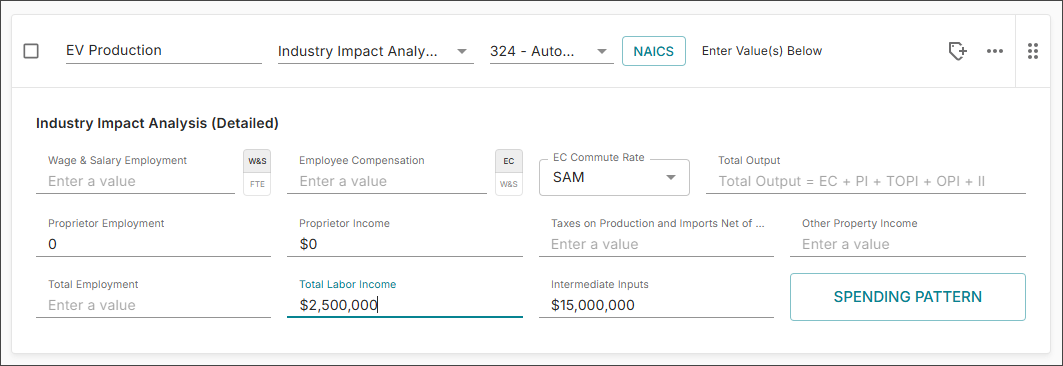Viewport: 1063px width, 366px height.
Task: Open the Industry Impact Analysis type dropdown
Action: pos(376,51)
